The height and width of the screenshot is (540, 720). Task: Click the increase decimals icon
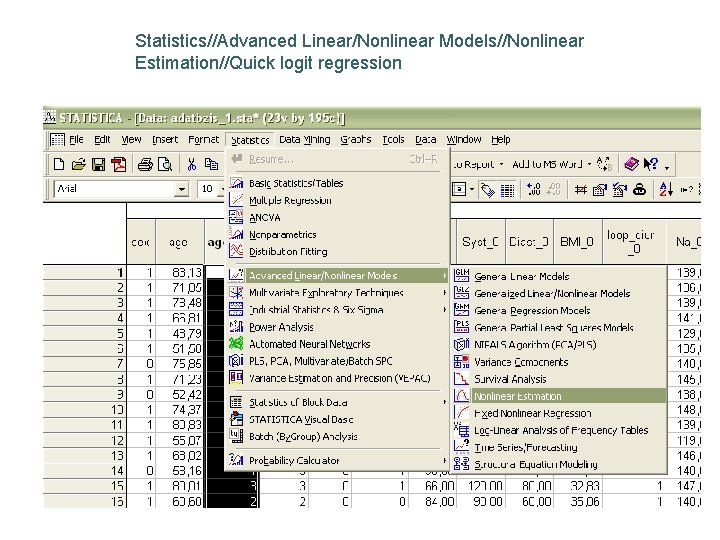(x=534, y=189)
